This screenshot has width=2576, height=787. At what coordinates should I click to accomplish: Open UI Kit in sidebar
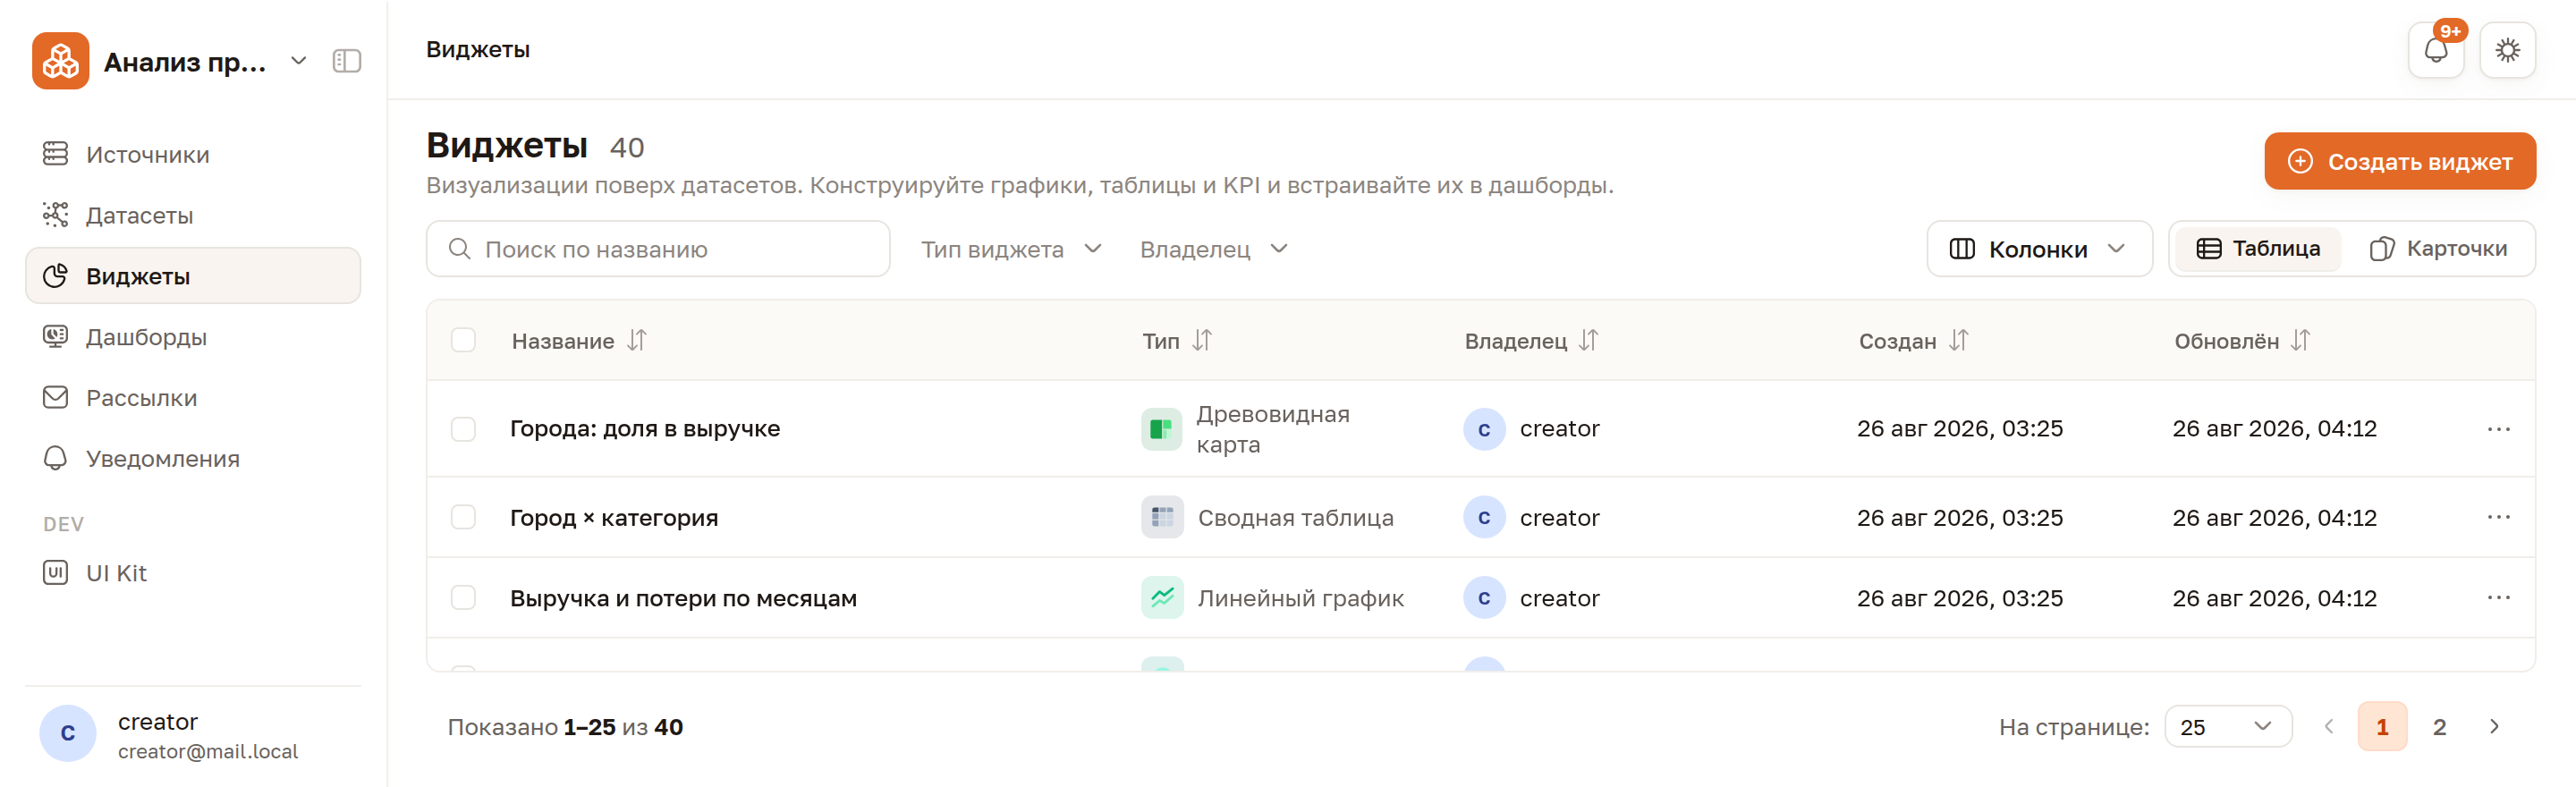193,573
